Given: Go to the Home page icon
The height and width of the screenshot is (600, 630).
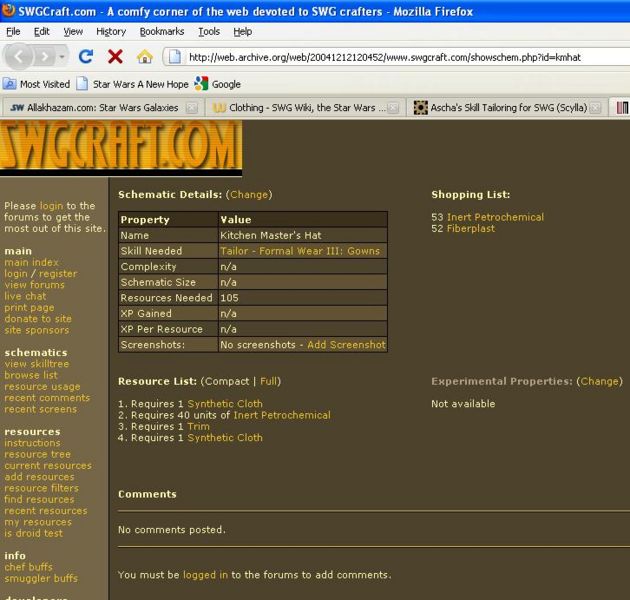Looking at the screenshot, I should pos(145,57).
